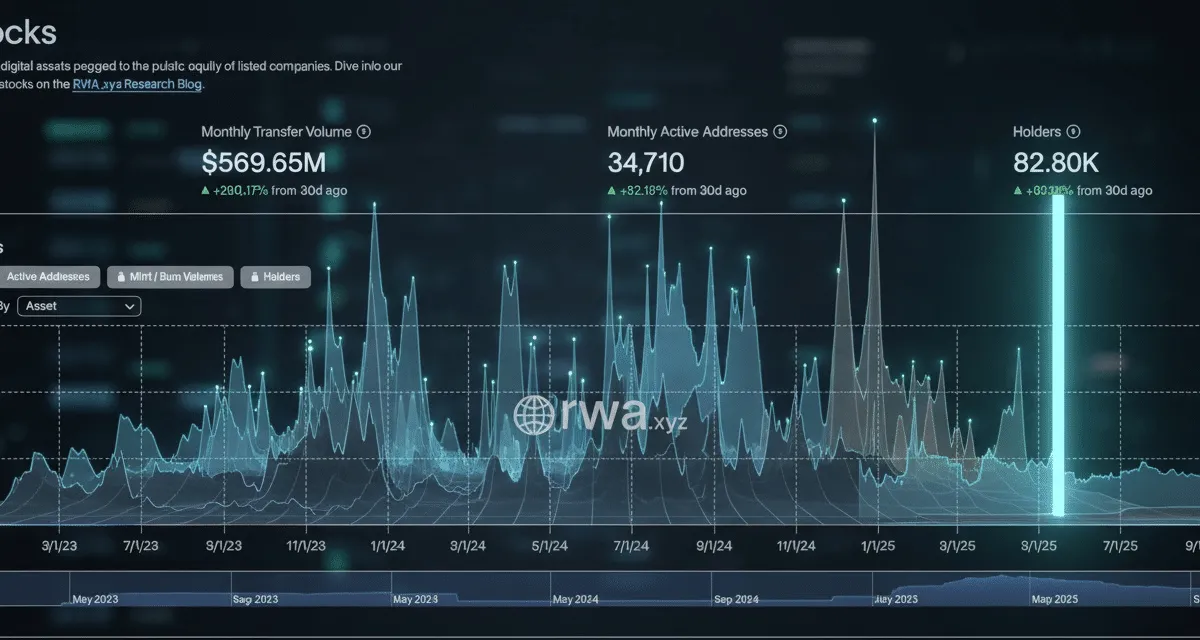Image resolution: width=1200 pixels, height=640 pixels.
Task: Click the 34,710 active addresses value
Action: 646,161
